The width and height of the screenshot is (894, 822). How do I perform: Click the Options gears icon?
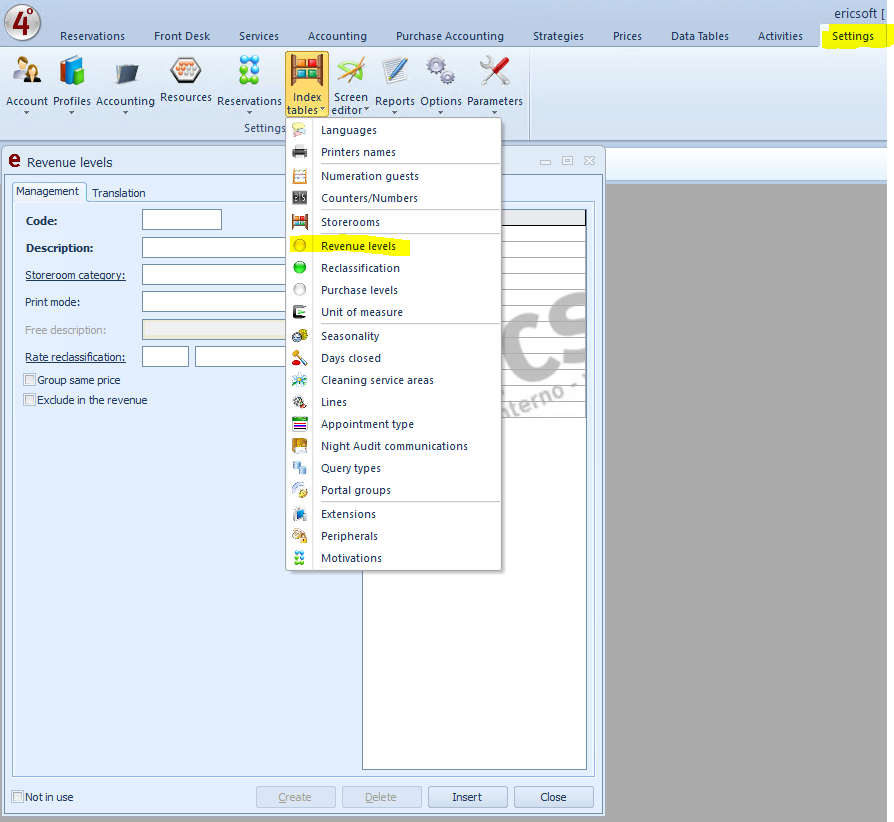point(441,71)
